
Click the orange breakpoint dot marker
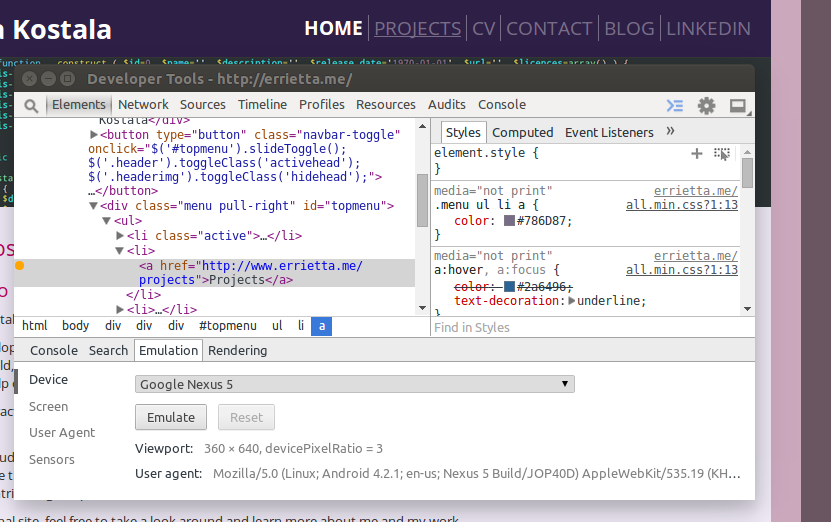(19, 265)
